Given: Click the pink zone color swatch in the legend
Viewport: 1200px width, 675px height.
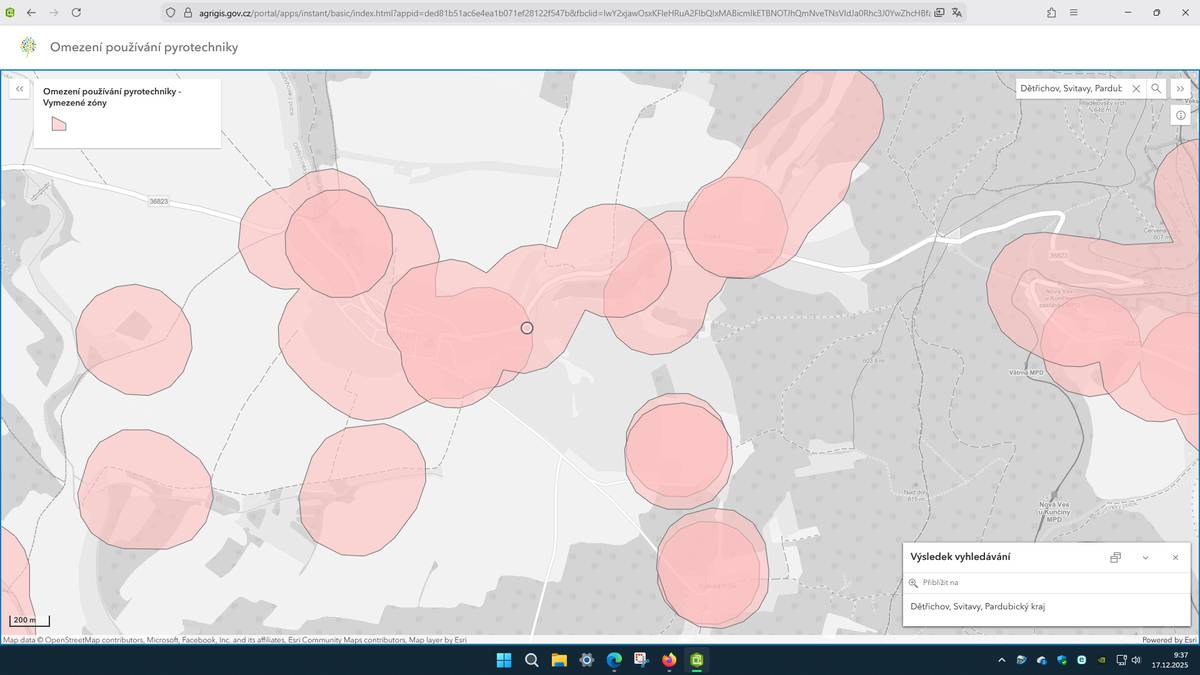Looking at the screenshot, I should (x=58, y=123).
